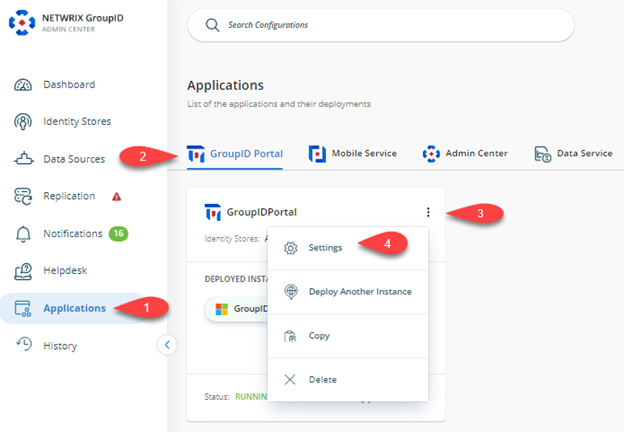Click the Identity Stores fingerprint icon
The image size is (624, 432).
coord(23,122)
